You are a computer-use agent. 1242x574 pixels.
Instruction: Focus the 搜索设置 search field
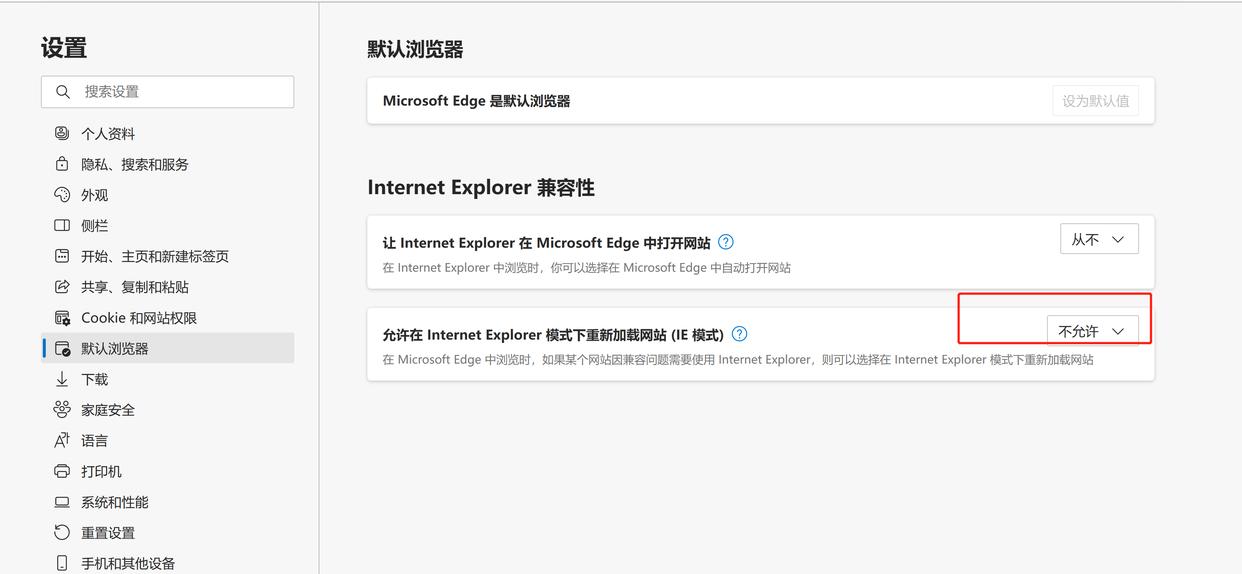pos(168,92)
